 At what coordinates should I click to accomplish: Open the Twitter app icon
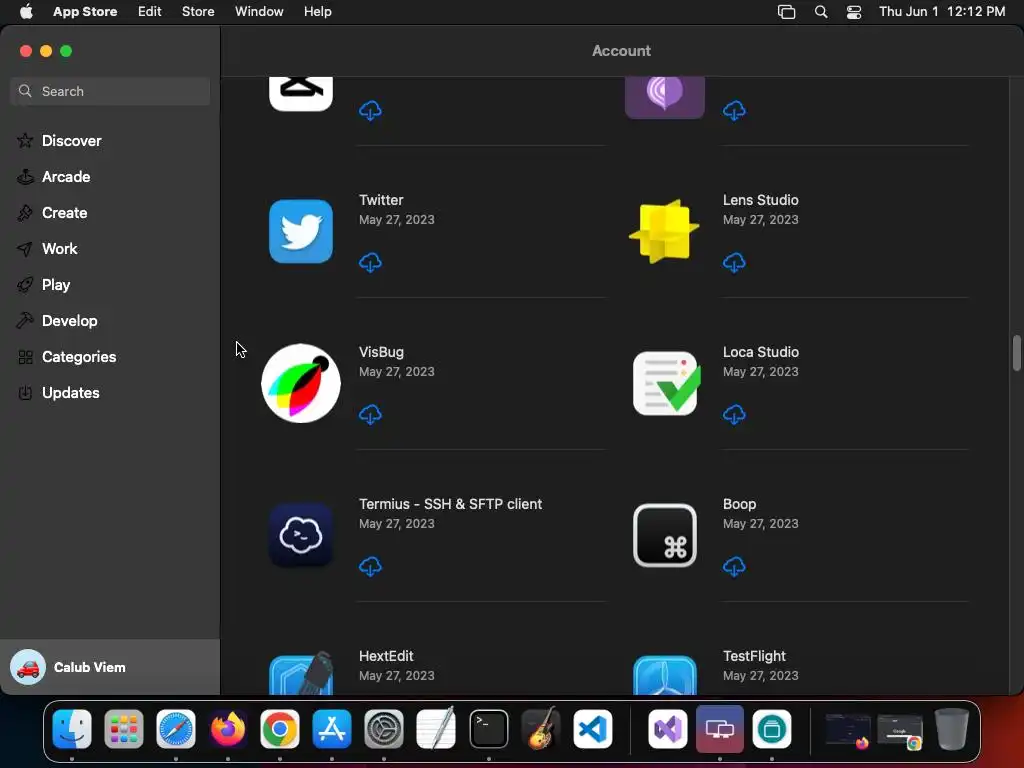pyautogui.click(x=301, y=231)
